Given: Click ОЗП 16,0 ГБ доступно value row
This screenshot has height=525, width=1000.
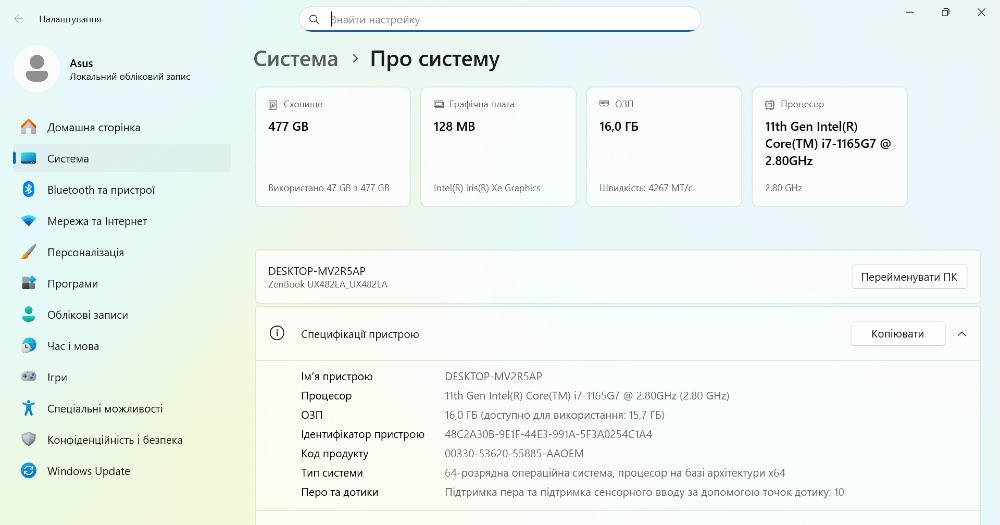Looking at the screenshot, I should [554, 415].
